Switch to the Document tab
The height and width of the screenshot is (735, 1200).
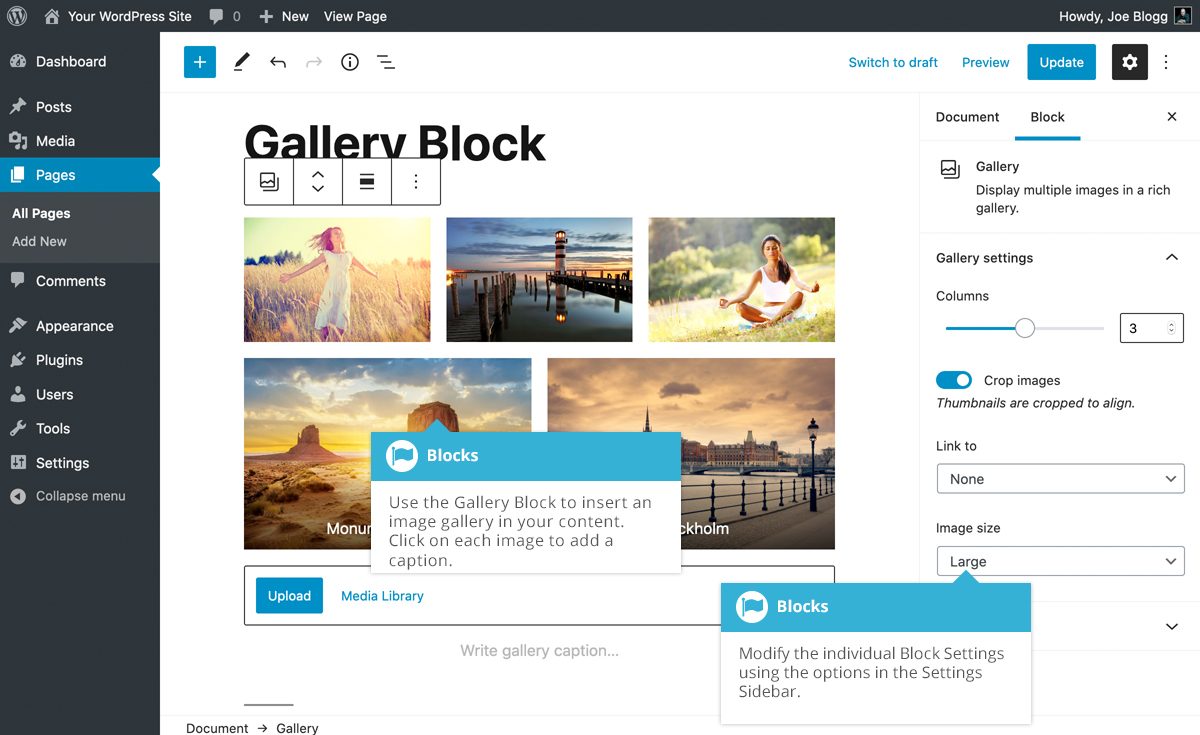[966, 117]
